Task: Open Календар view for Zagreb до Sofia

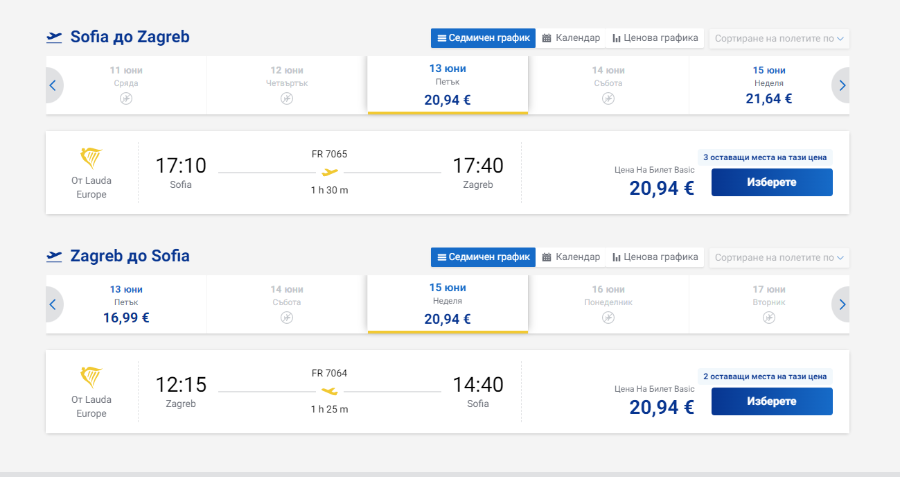Action: pos(571,257)
